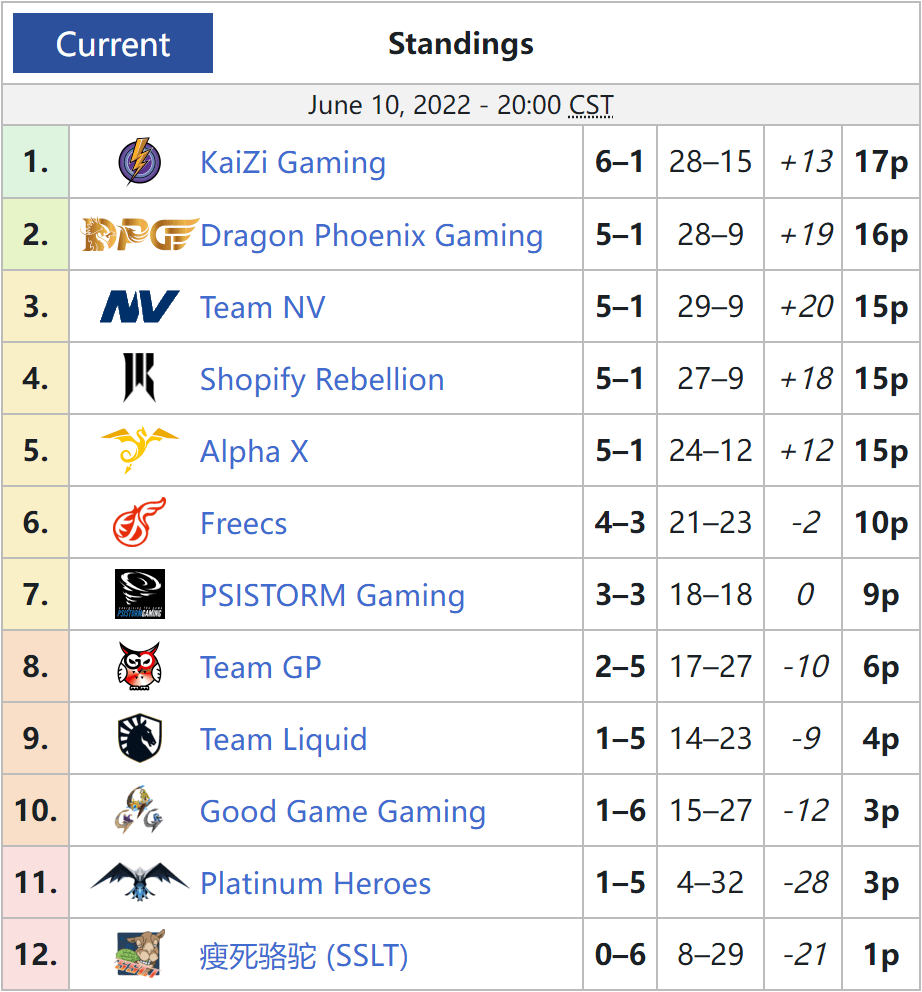
Task: Click the Good Game Gaming logo
Action: [140, 810]
